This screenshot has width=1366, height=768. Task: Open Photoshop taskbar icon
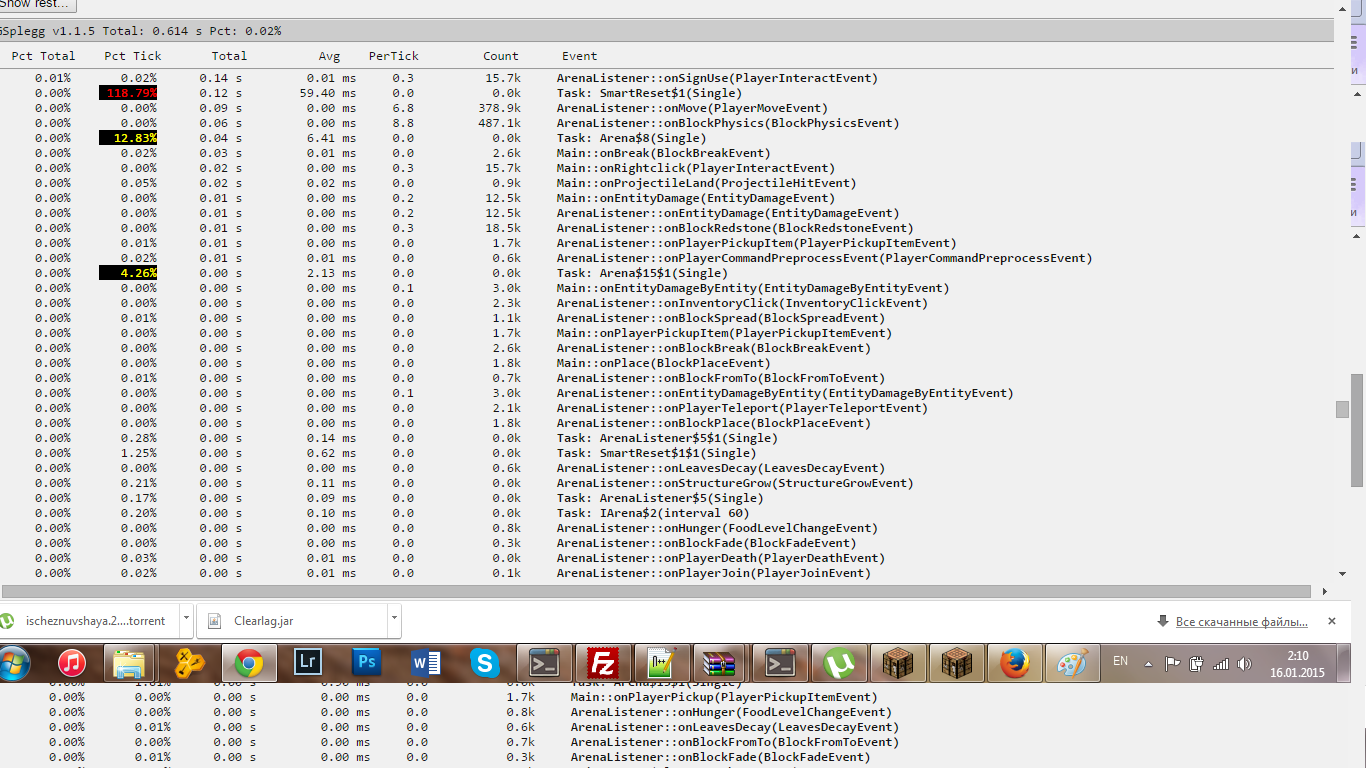367,663
